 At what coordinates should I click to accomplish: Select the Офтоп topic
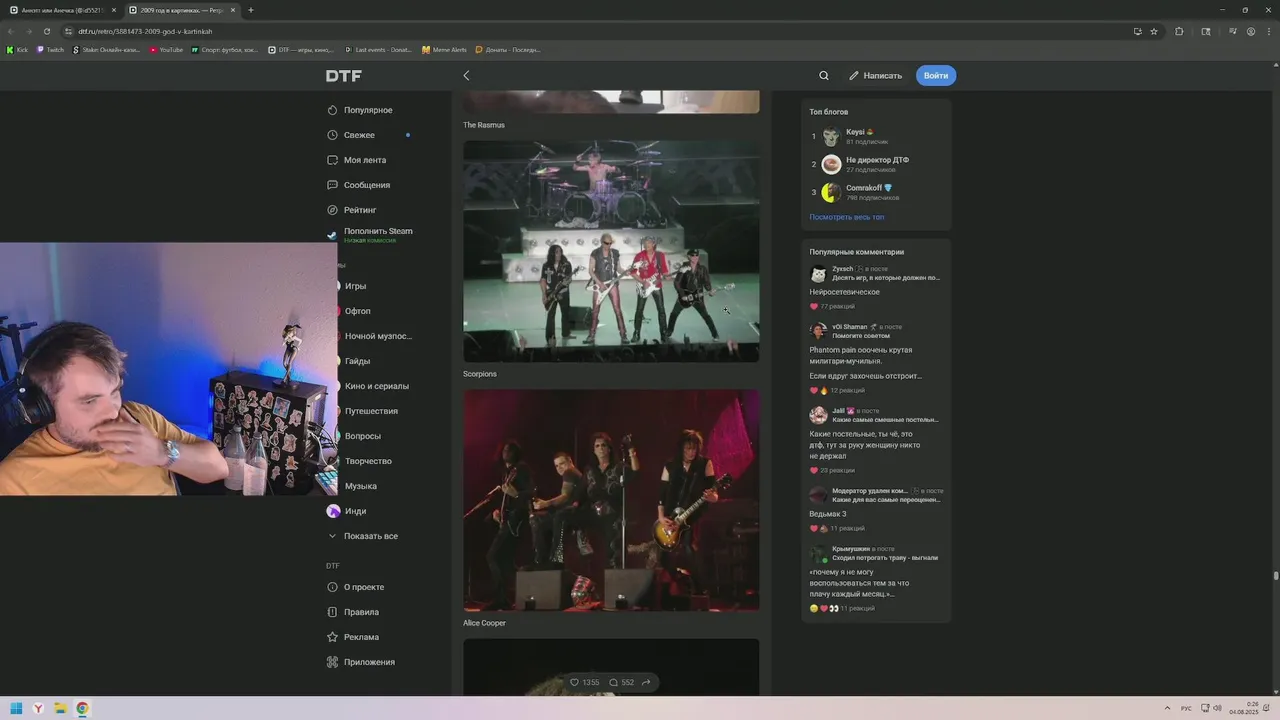point(357,311)
